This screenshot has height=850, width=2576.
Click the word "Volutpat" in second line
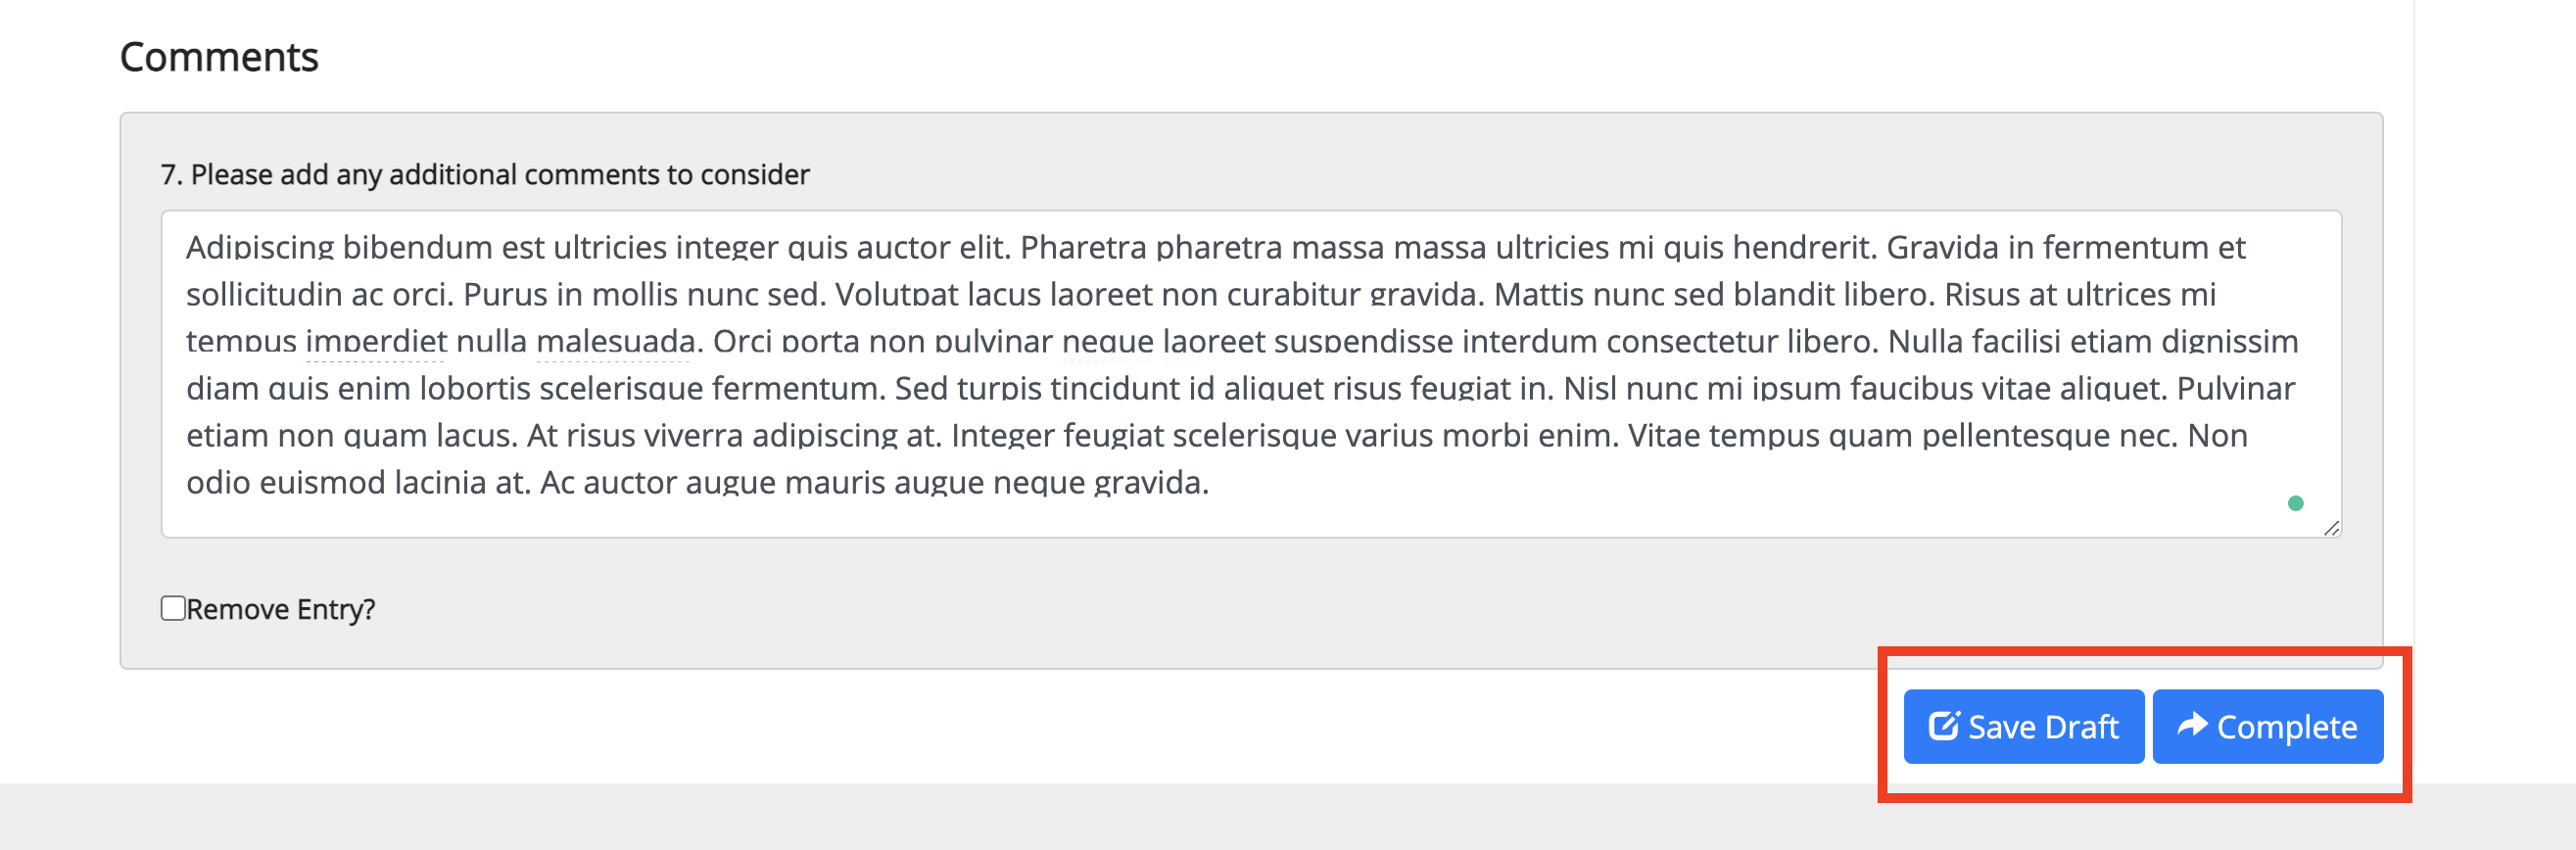[x=896, y=294]
